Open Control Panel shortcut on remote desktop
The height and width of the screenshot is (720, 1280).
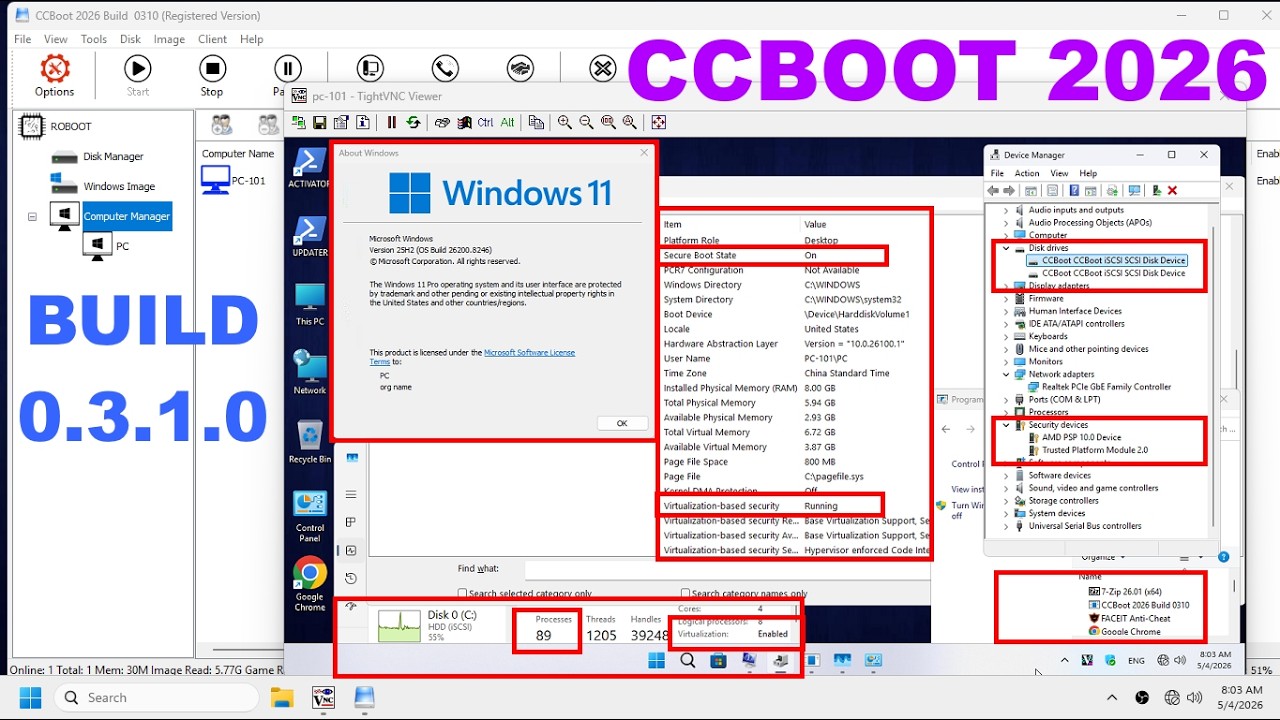pos(309,515)
